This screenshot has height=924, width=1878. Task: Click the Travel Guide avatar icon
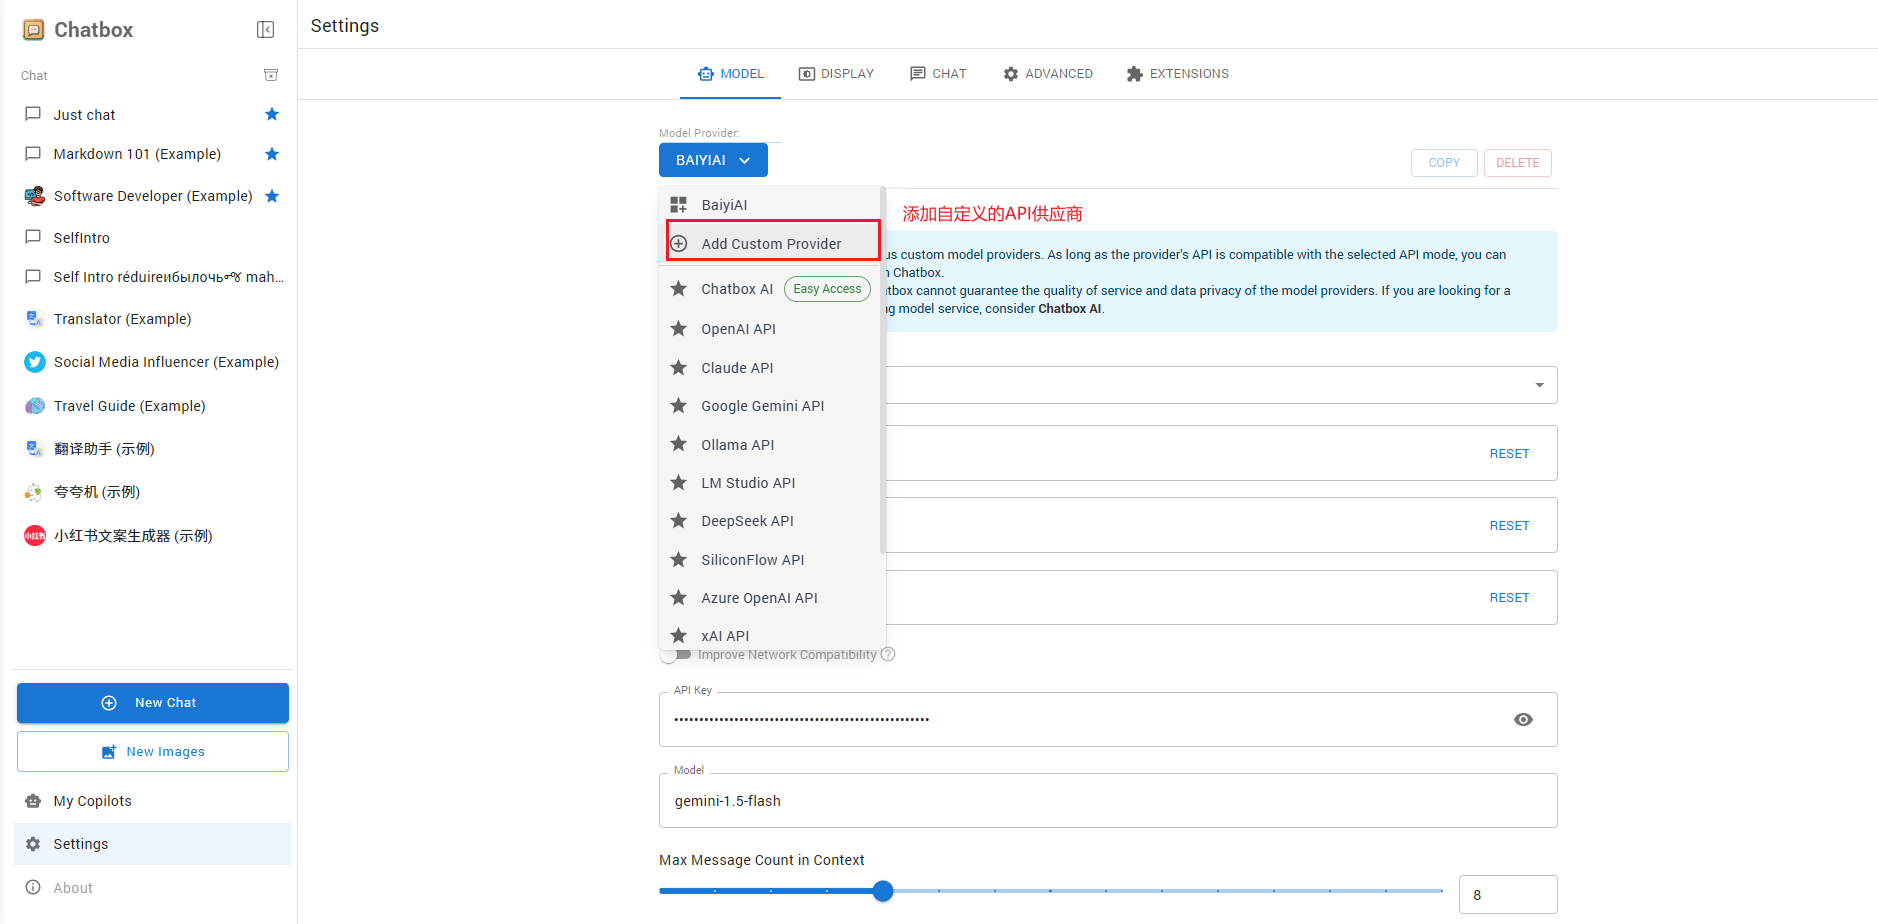point(34,406)
